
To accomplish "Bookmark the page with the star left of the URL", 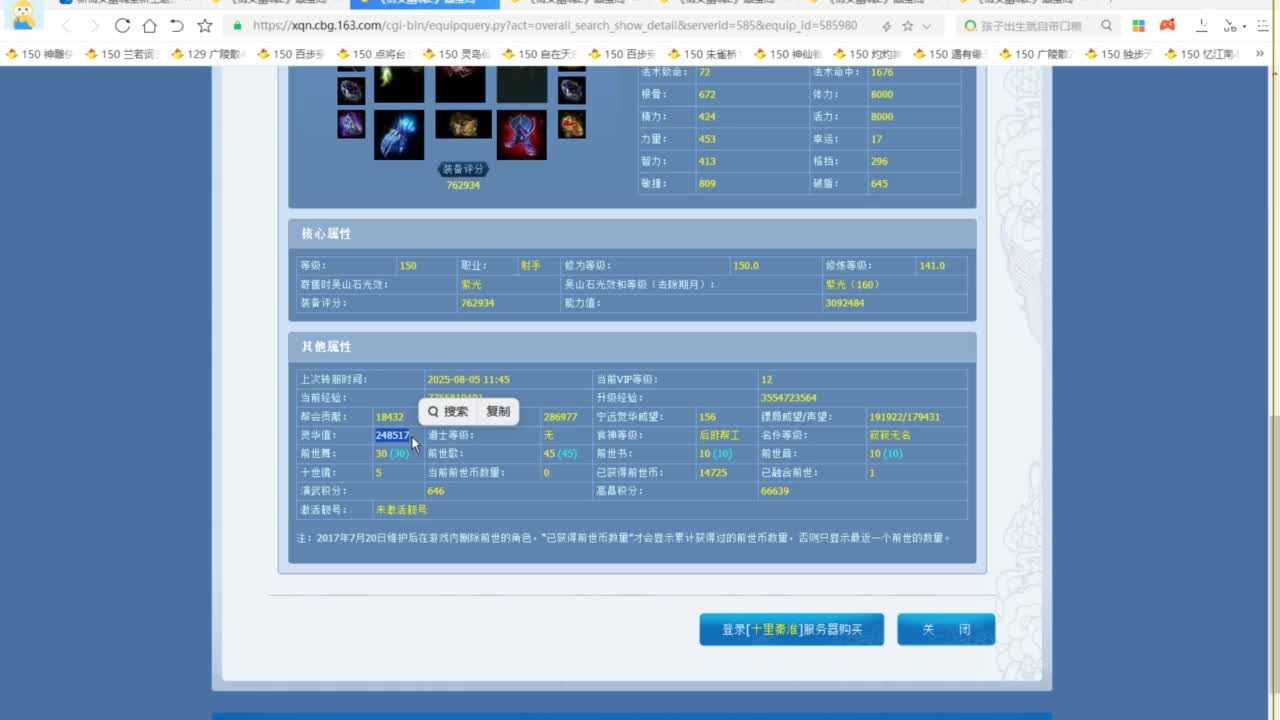I will point(205,25).
